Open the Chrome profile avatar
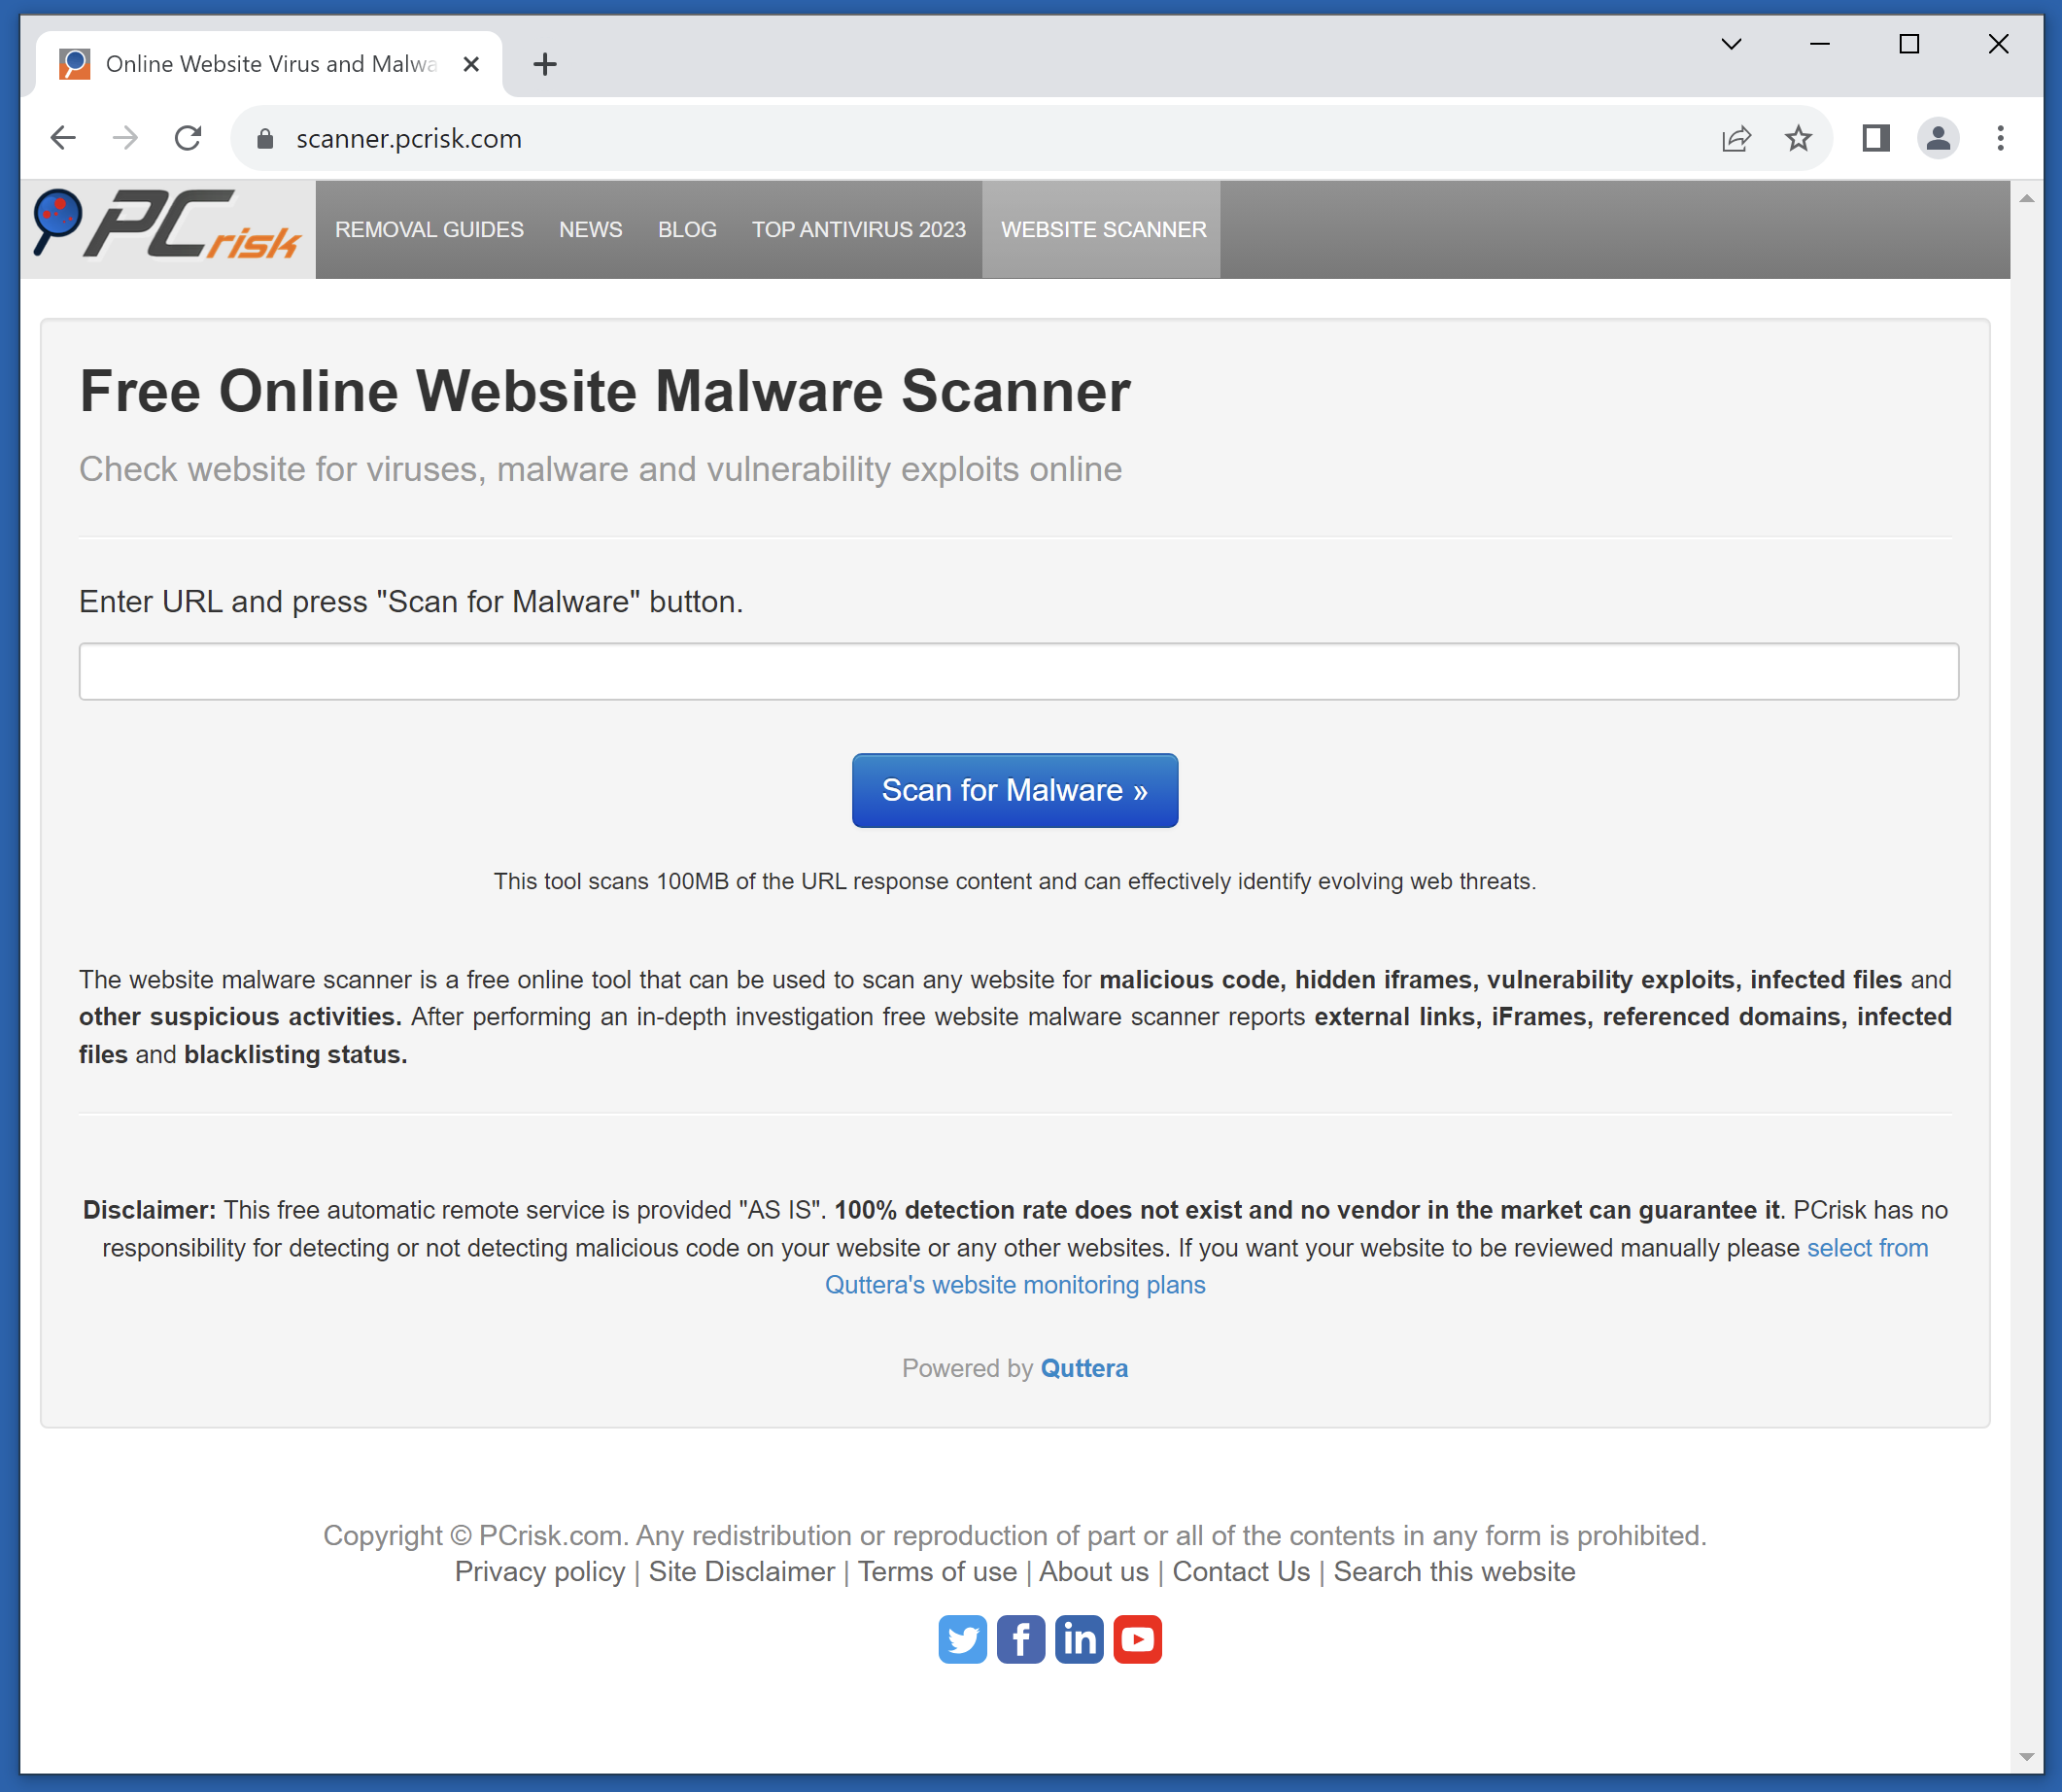The height and width of the screenshot is (1792, 2062). (x=1938, y=138)
